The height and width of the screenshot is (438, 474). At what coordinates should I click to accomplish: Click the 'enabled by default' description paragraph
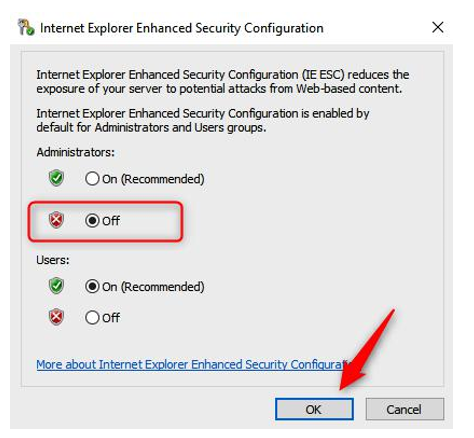pyautogui.click(x=203, y=120)
